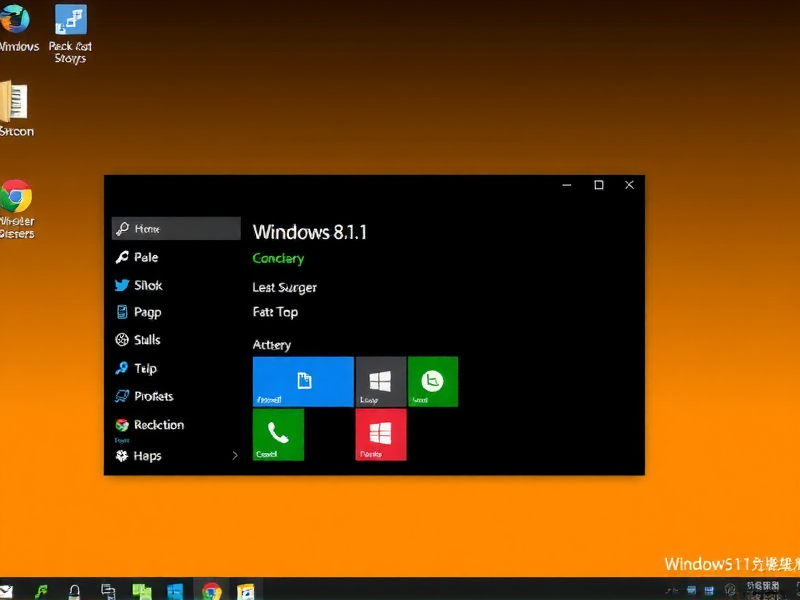Image resolution: width=800 pixels, height=600 pixels.
Task: Select the Fatt Top option
Action: click(275, 312)
